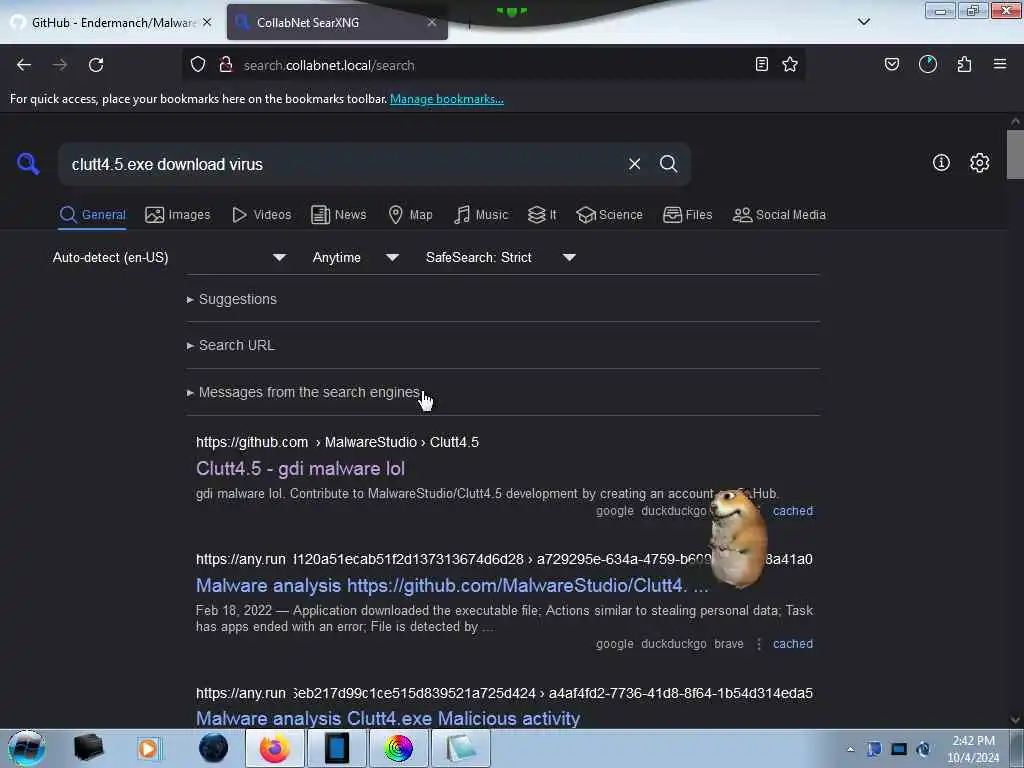Go back to the previous page
This screenshot has width=1024, height=768.
pyautogui.click(x=24, y=65)
